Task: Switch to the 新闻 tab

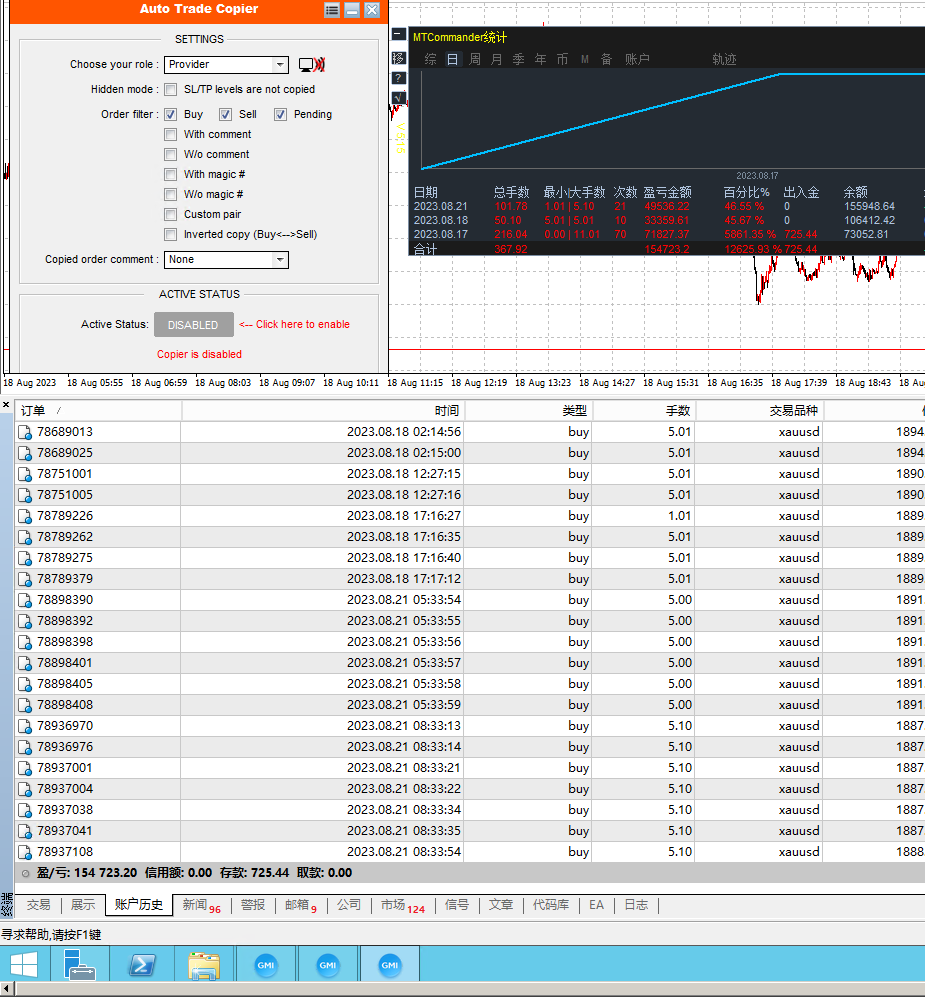Action: coord(194,905)
